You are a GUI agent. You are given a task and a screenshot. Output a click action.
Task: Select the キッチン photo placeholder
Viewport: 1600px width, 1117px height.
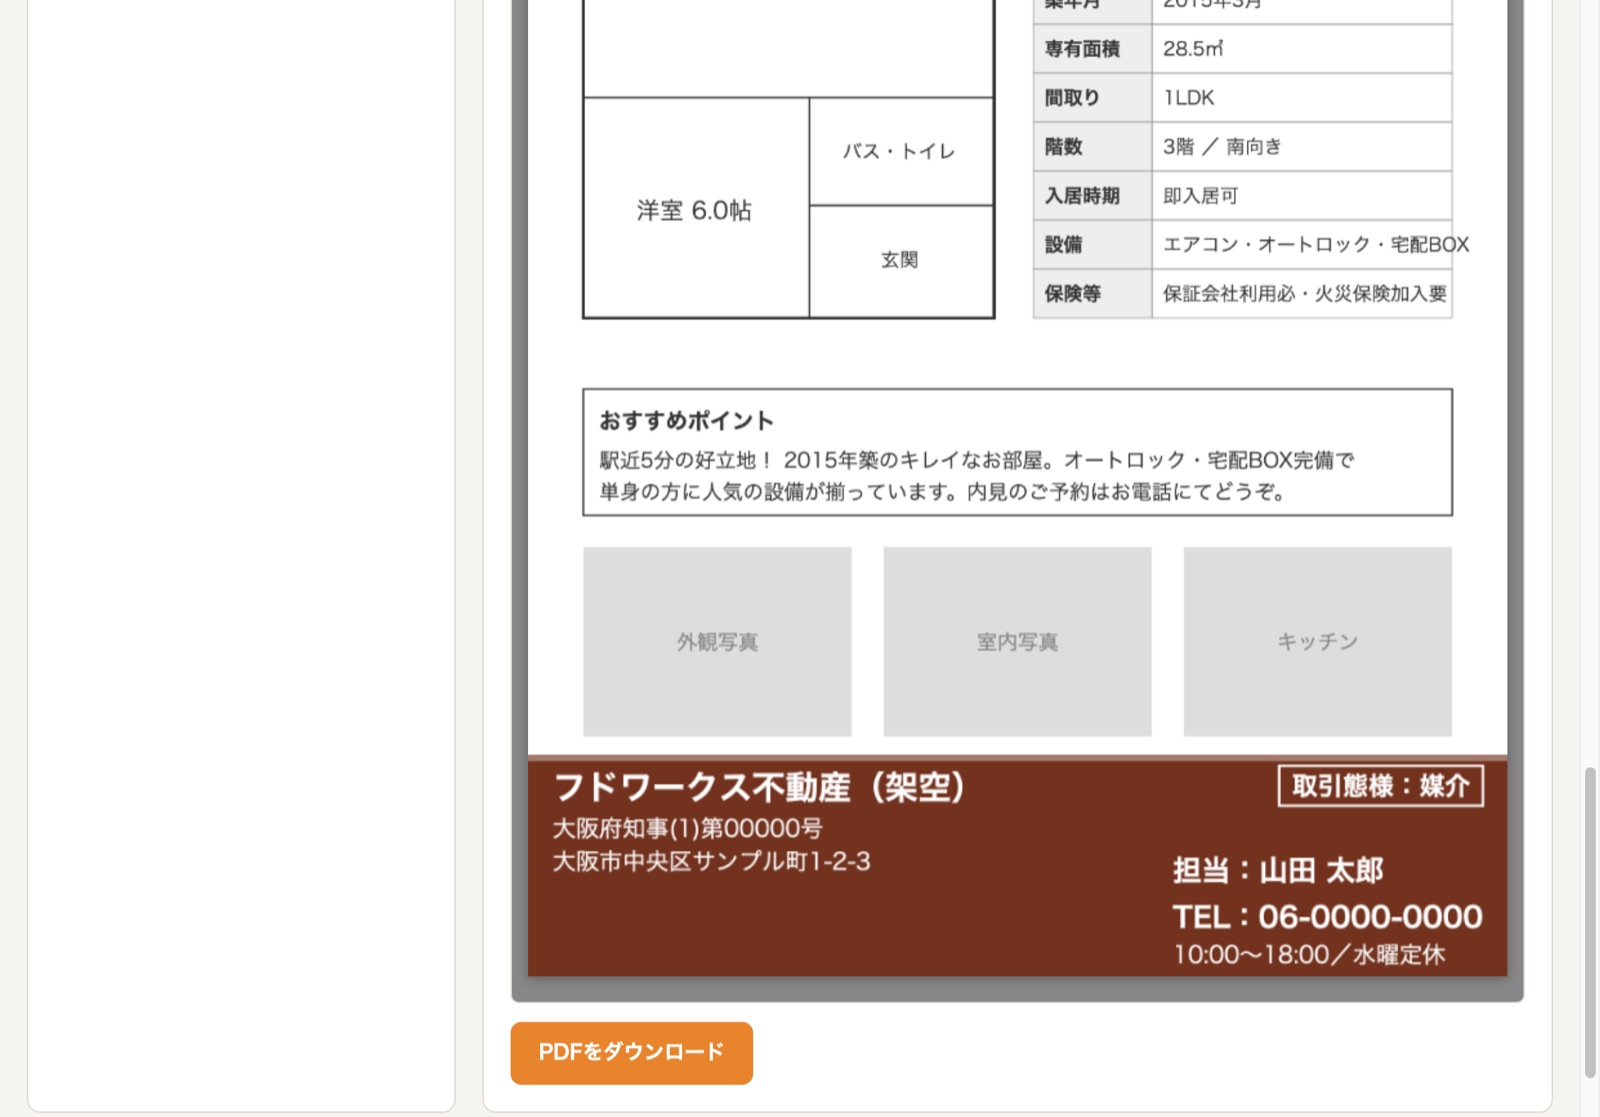tap(1317, 641)
